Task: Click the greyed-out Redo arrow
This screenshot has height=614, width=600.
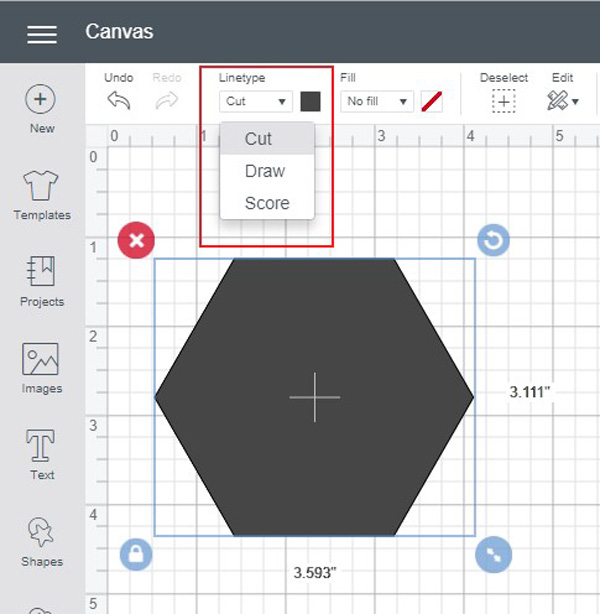Action: coord(166,101)
